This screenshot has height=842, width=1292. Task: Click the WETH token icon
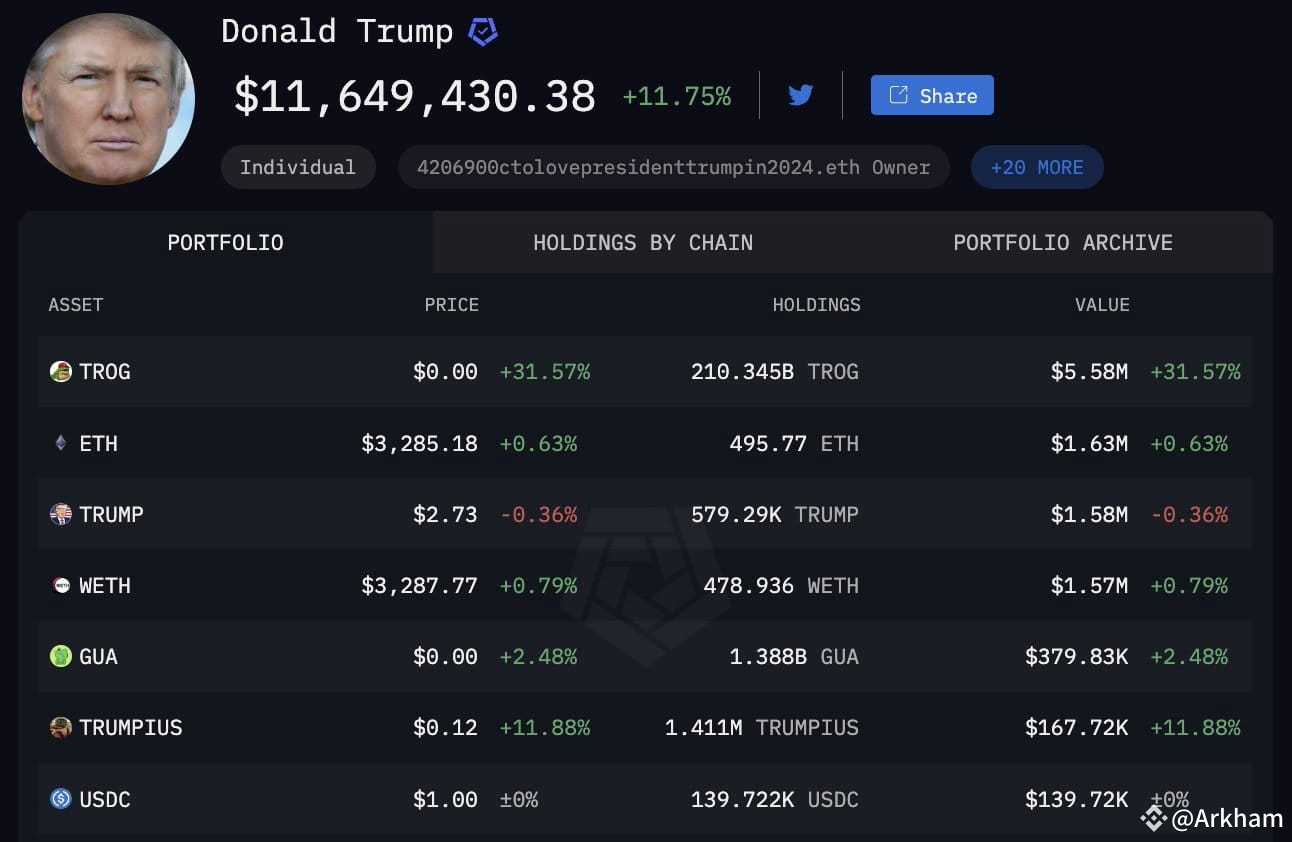[x=61, y=585]
